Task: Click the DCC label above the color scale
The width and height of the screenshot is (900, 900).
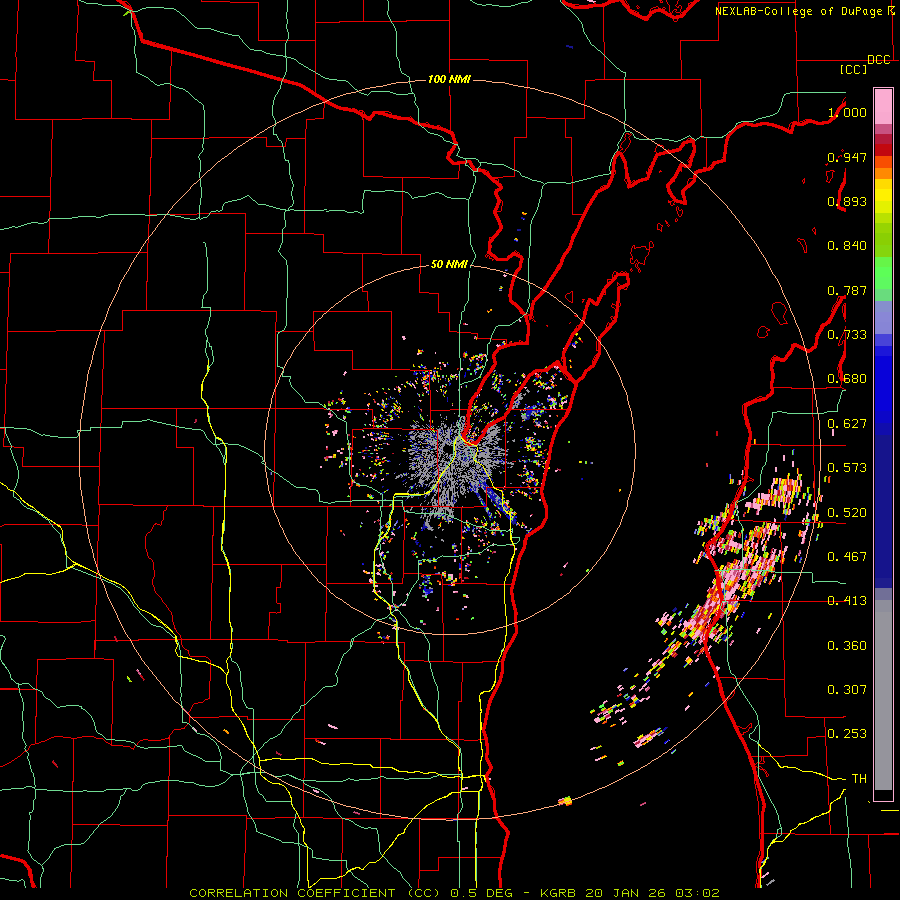Action: [878, 60]
